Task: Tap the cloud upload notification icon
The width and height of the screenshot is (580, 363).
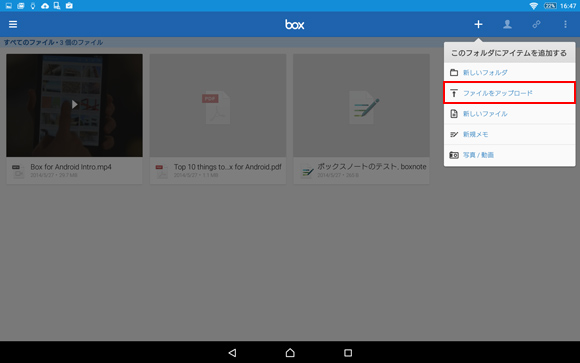Action: [x=45, y=6]
